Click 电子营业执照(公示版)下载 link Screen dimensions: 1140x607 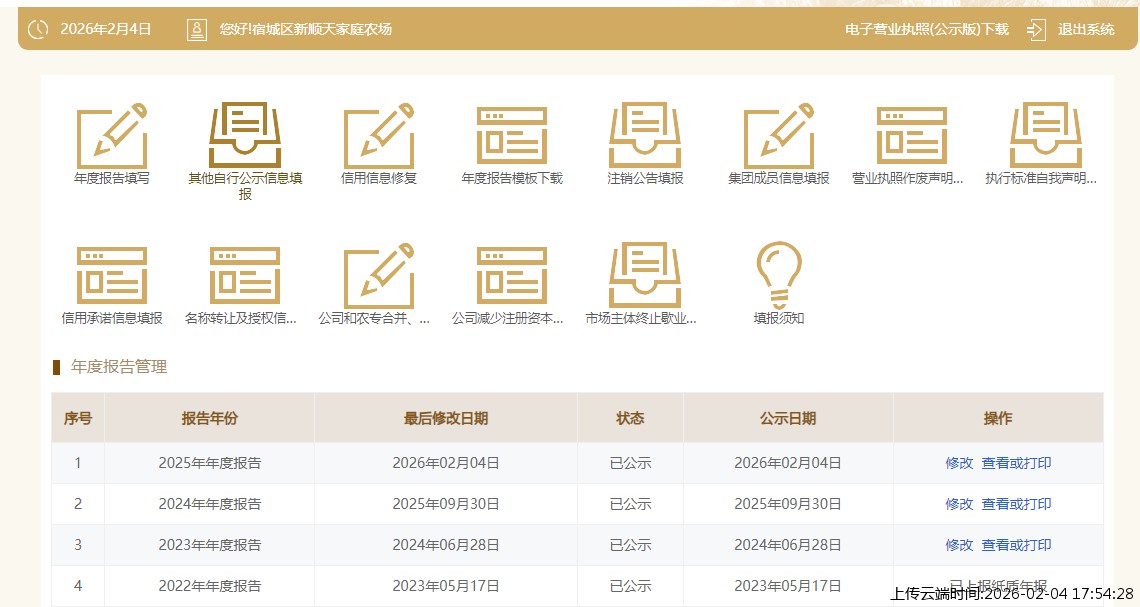926,29
